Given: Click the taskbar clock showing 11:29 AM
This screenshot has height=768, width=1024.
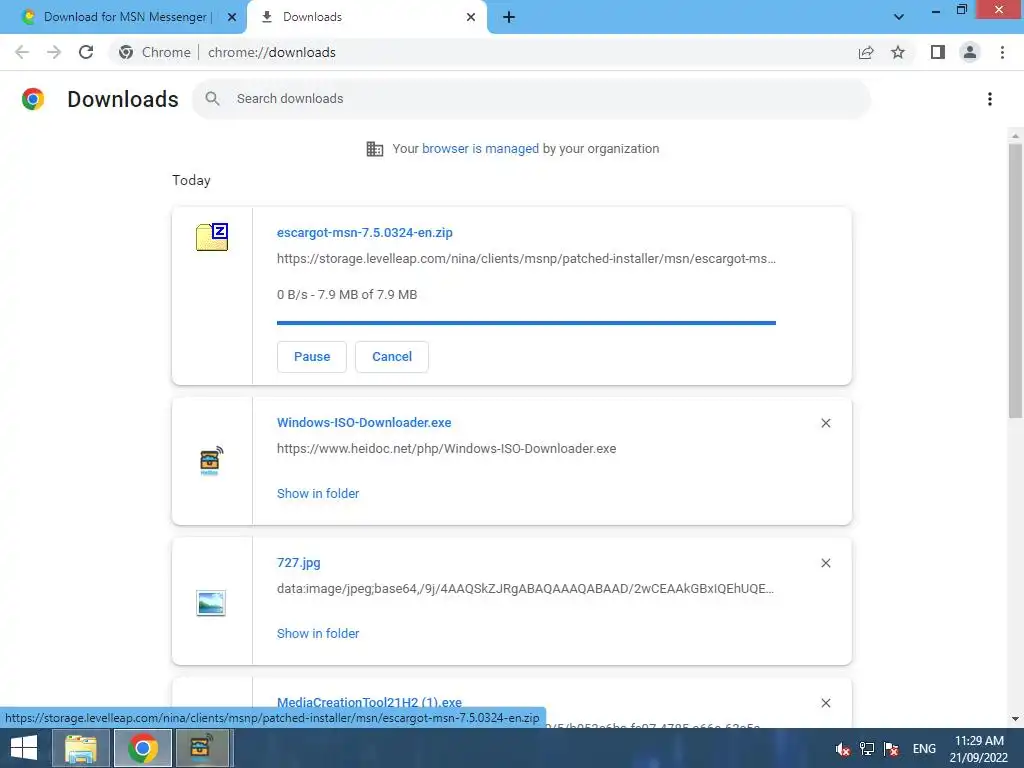Looking at the screenshot, I should coord(978,748).
